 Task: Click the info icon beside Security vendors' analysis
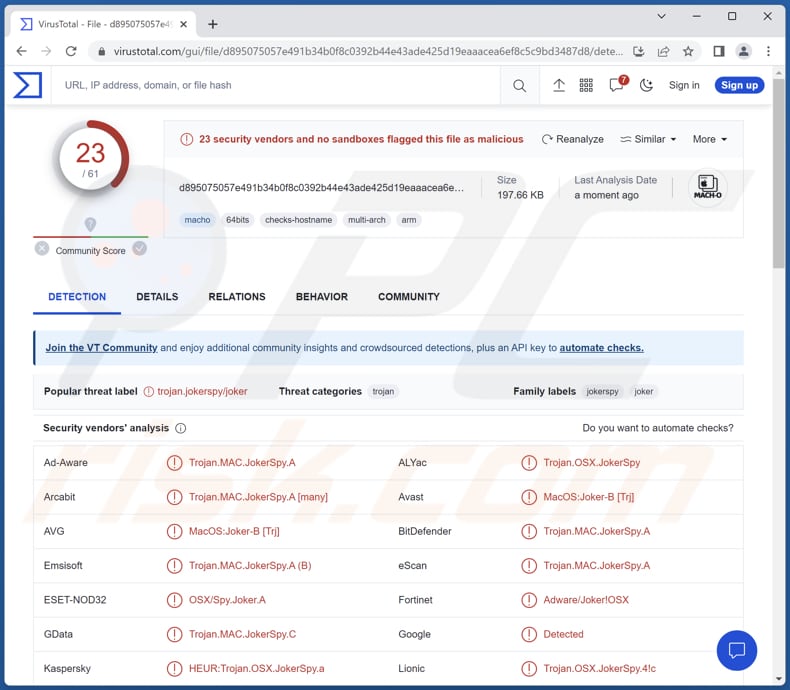pos(181,428)
